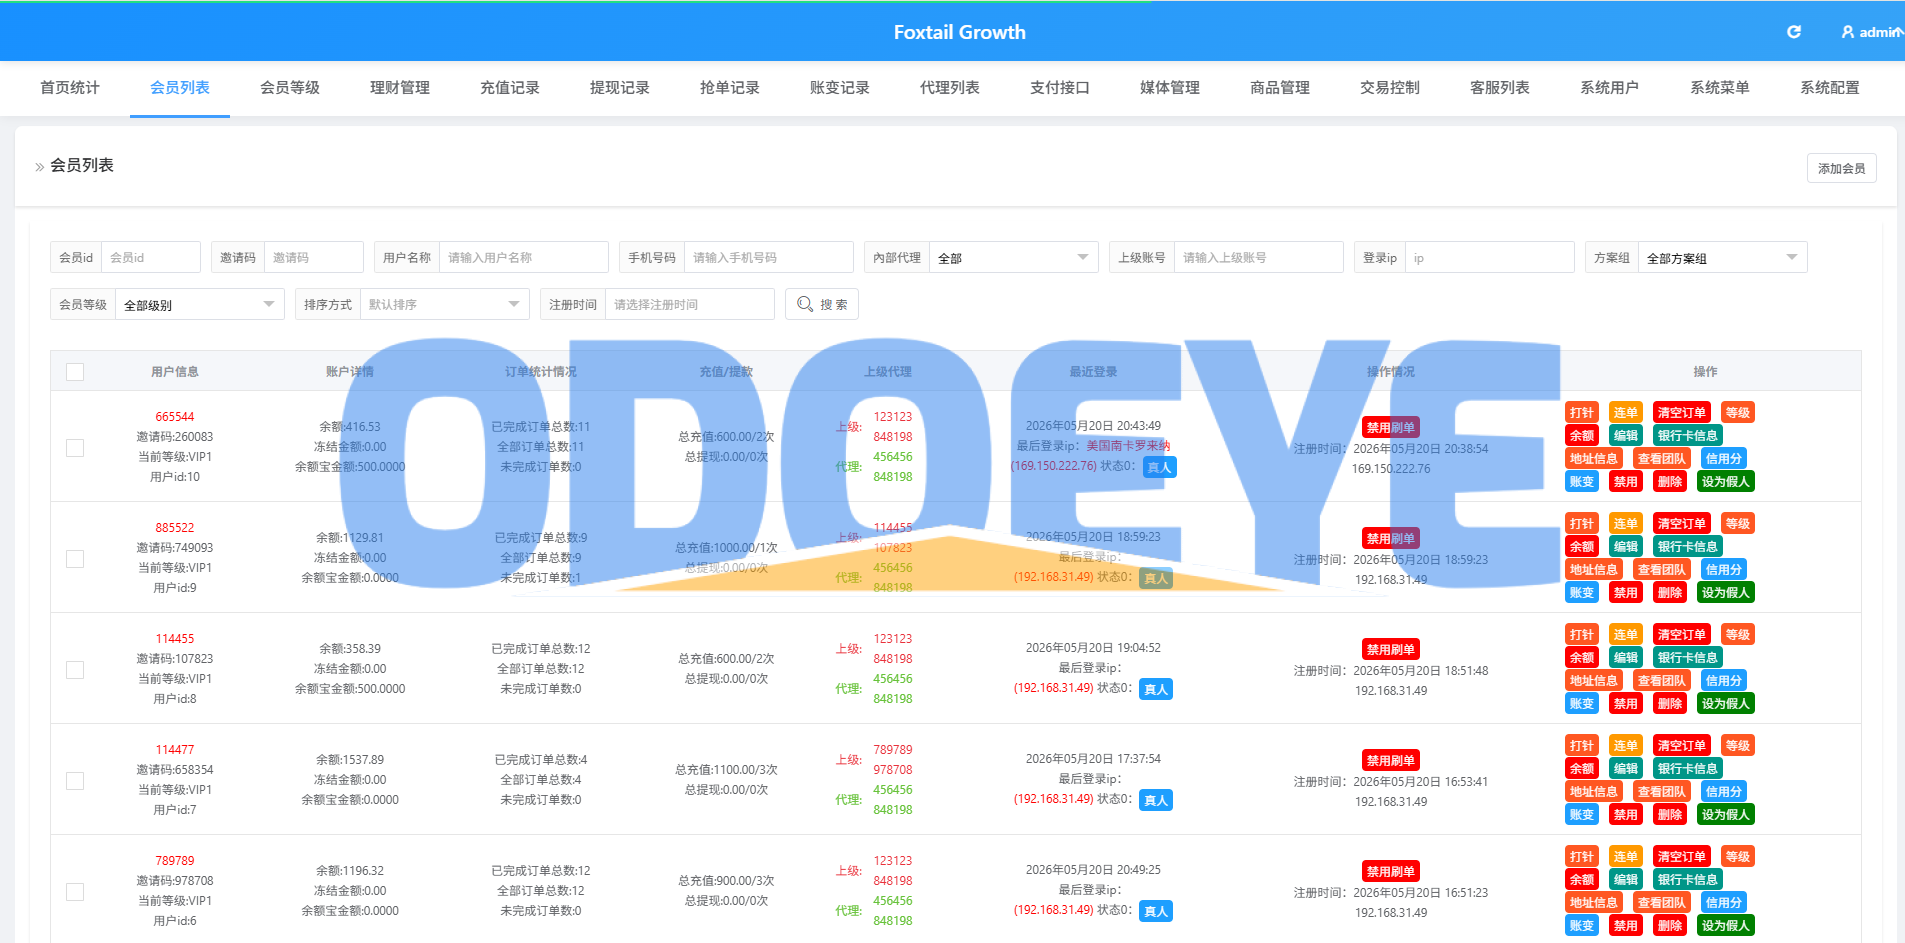The image size is (1905, 943).
Task: Go to the 系统配置 menu tab
Action: tap(1830, 88)
